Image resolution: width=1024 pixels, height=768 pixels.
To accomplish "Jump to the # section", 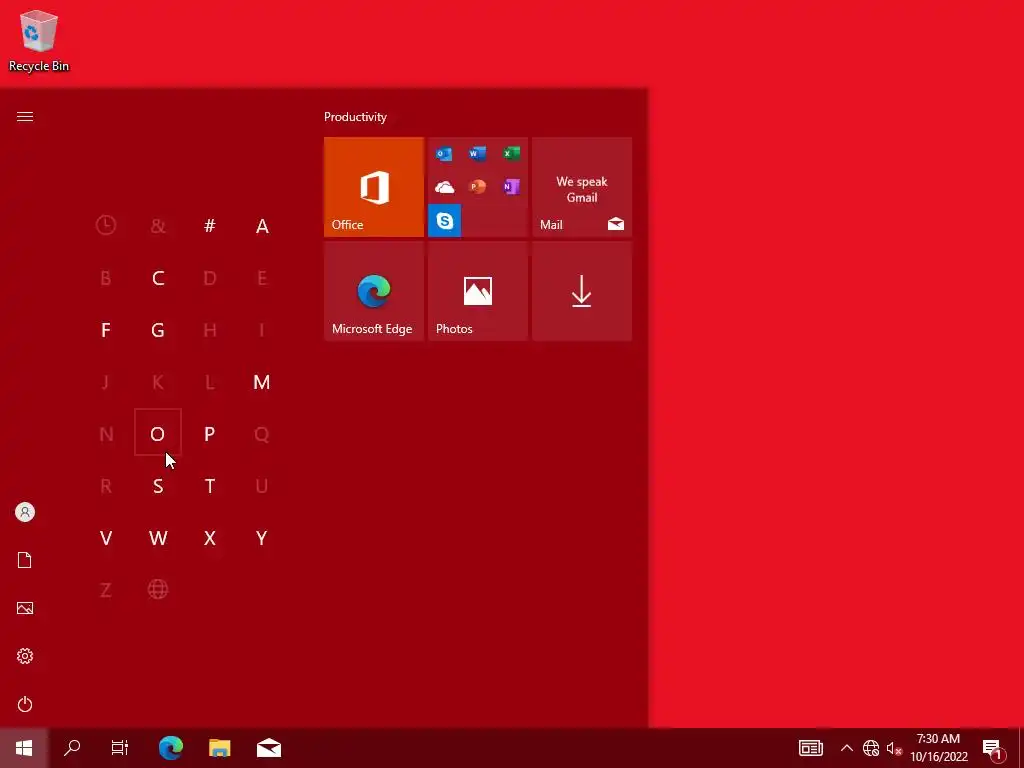I will click(210, 226).
